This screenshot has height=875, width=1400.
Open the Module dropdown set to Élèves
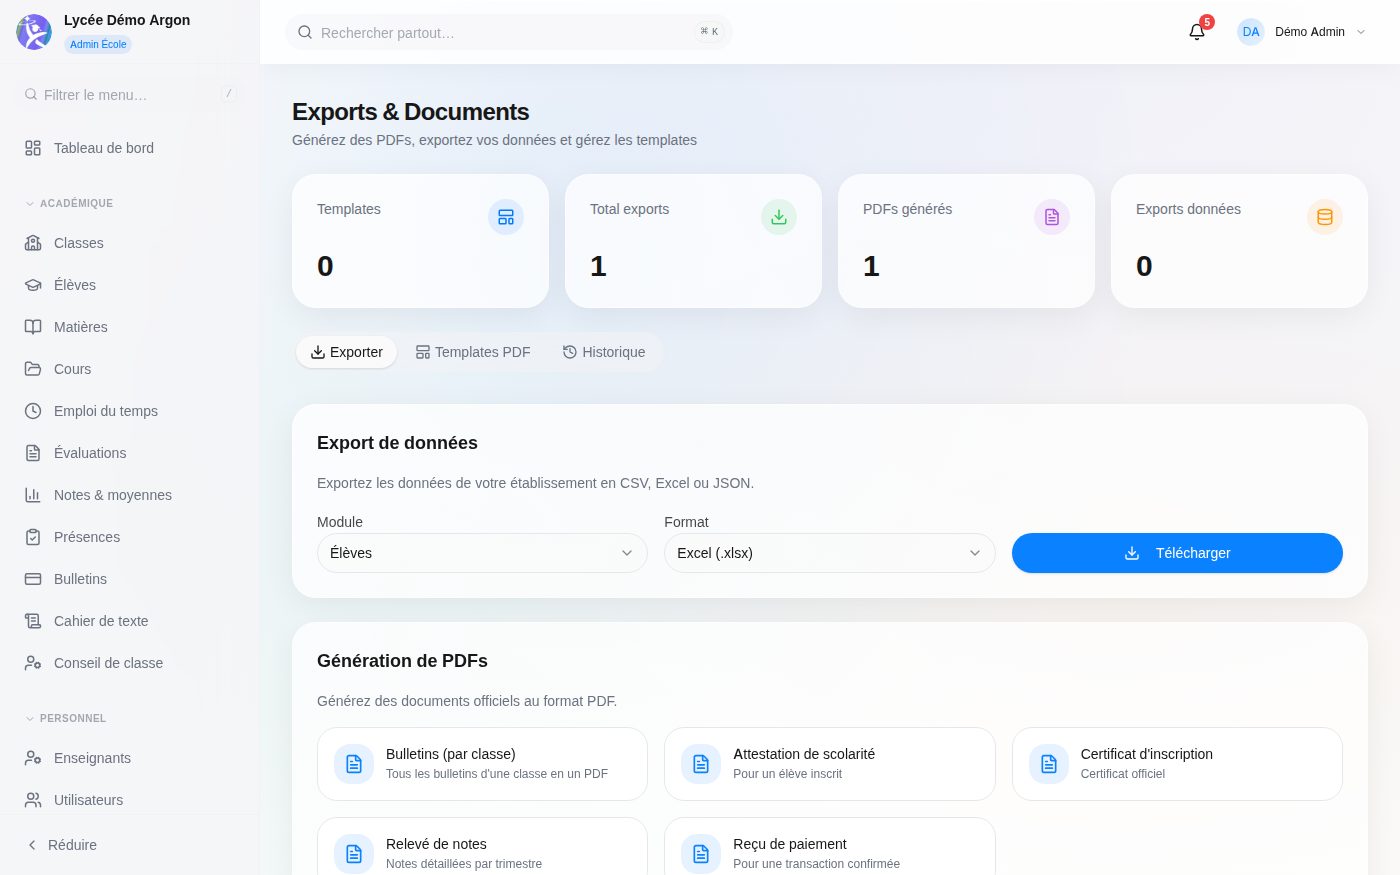[482, 553]
